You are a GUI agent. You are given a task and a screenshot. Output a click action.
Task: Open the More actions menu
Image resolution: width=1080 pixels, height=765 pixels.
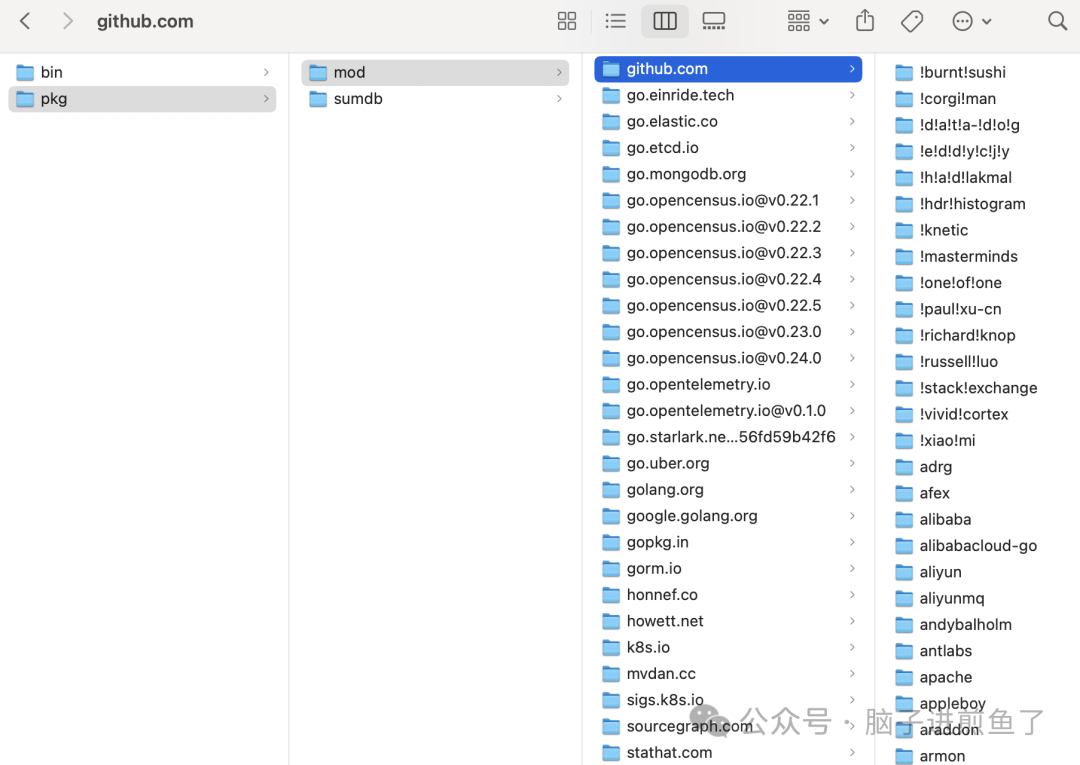972,21
